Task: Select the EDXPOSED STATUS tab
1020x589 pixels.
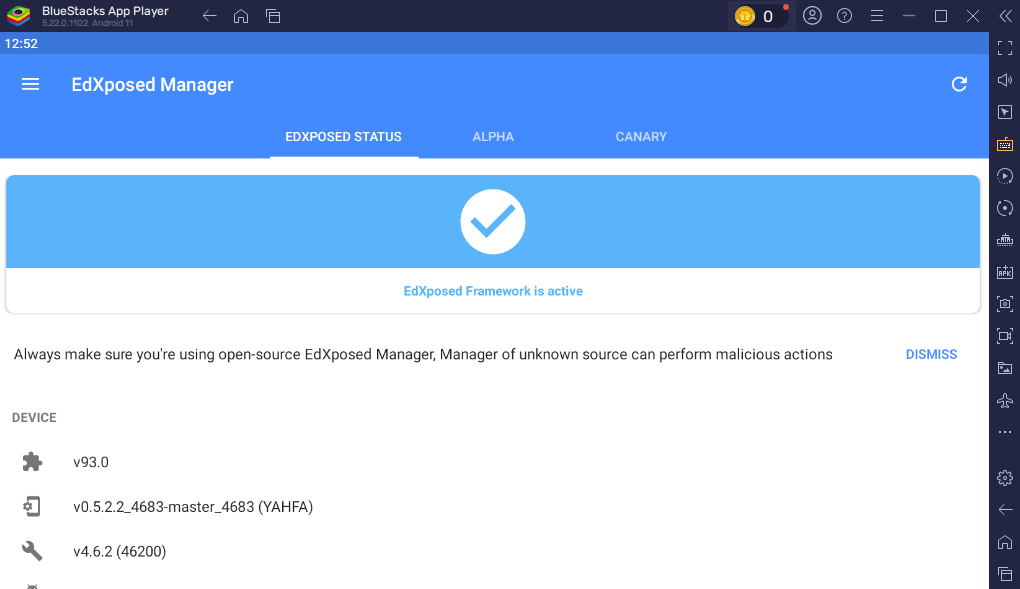Action: 343,137
